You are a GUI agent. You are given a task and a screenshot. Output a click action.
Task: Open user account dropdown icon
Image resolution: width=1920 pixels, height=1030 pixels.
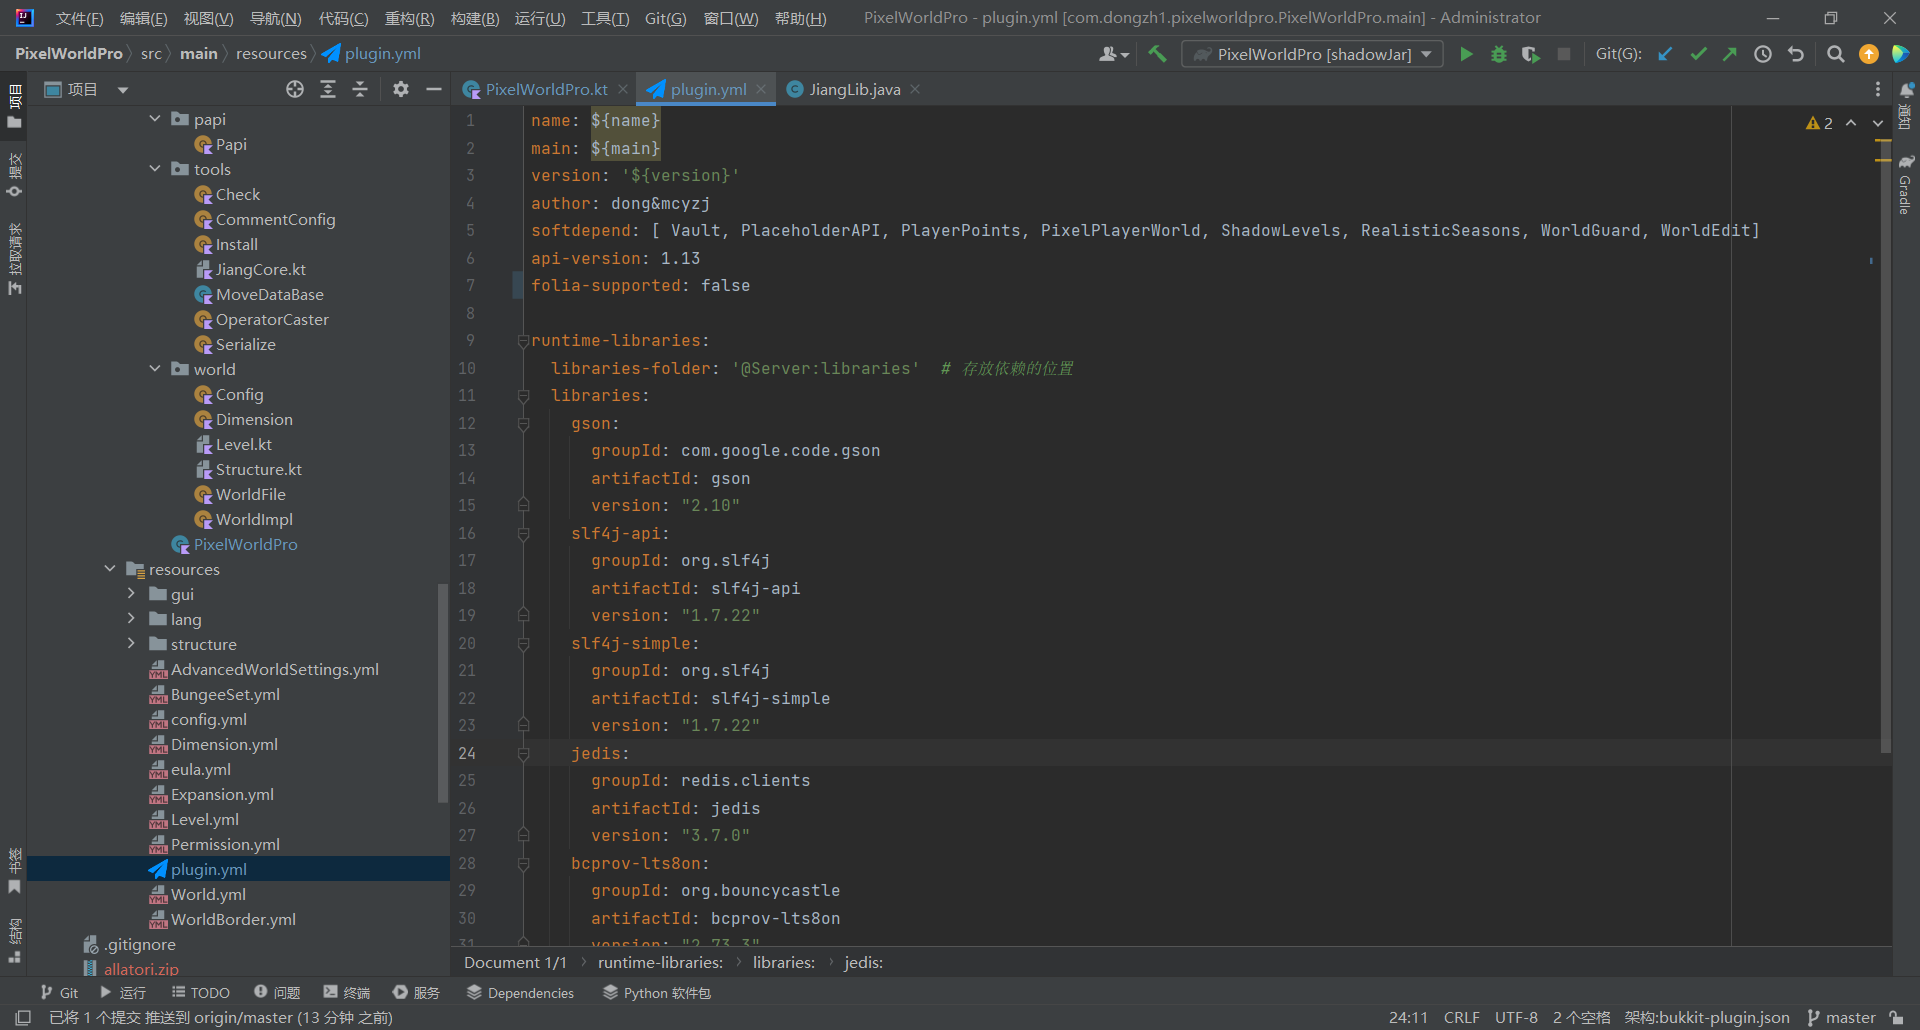[1113, 54]
